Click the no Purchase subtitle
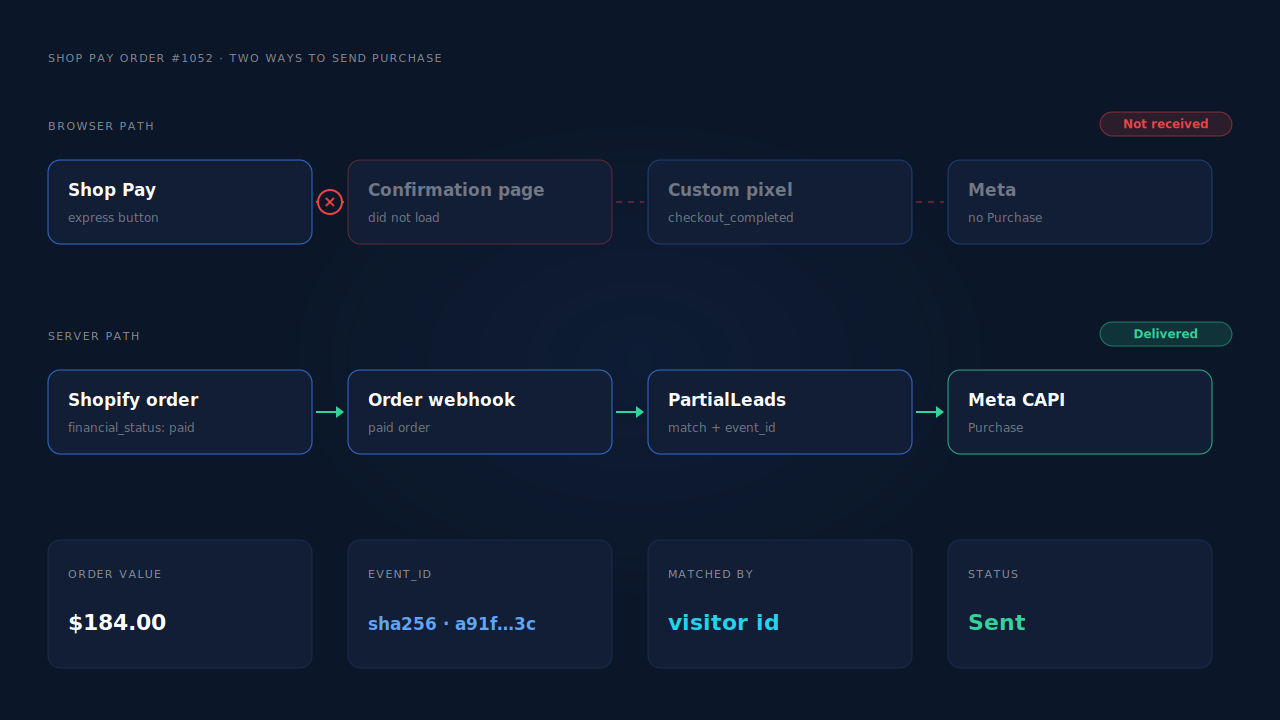 (1005, 218)
